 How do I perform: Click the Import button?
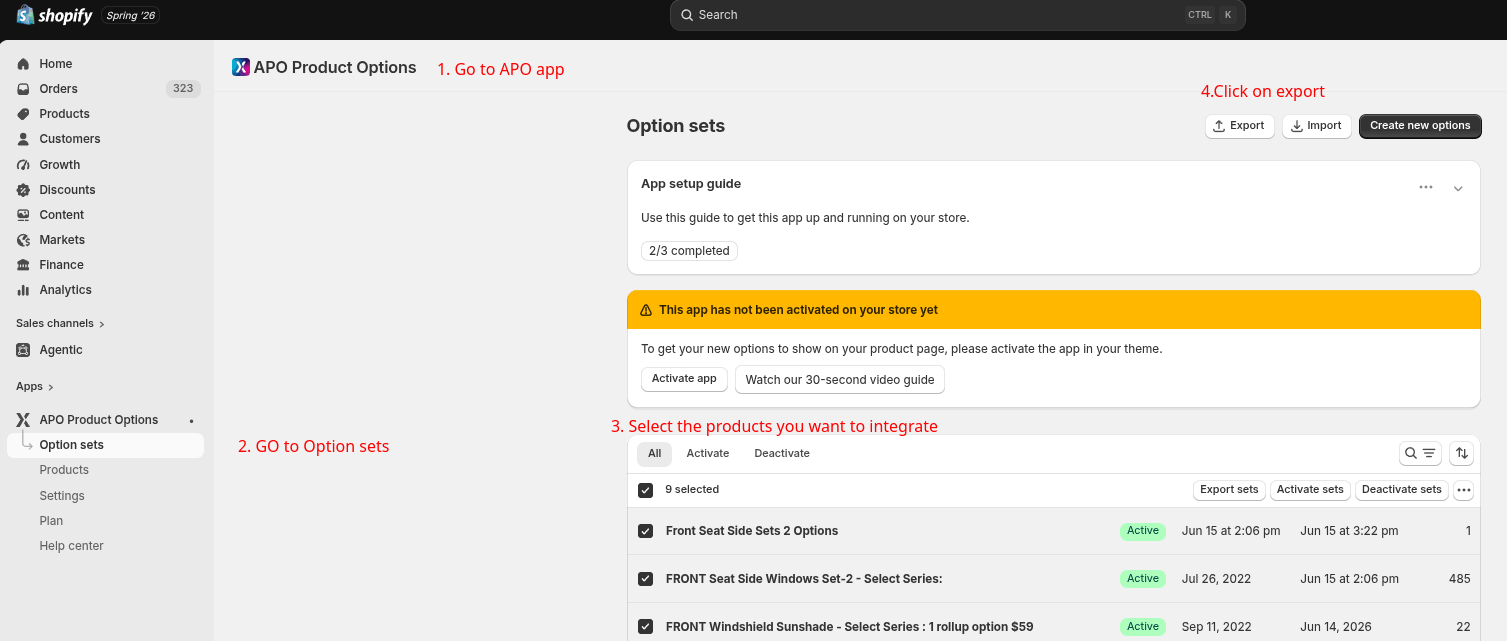(x=1317, y=126)
